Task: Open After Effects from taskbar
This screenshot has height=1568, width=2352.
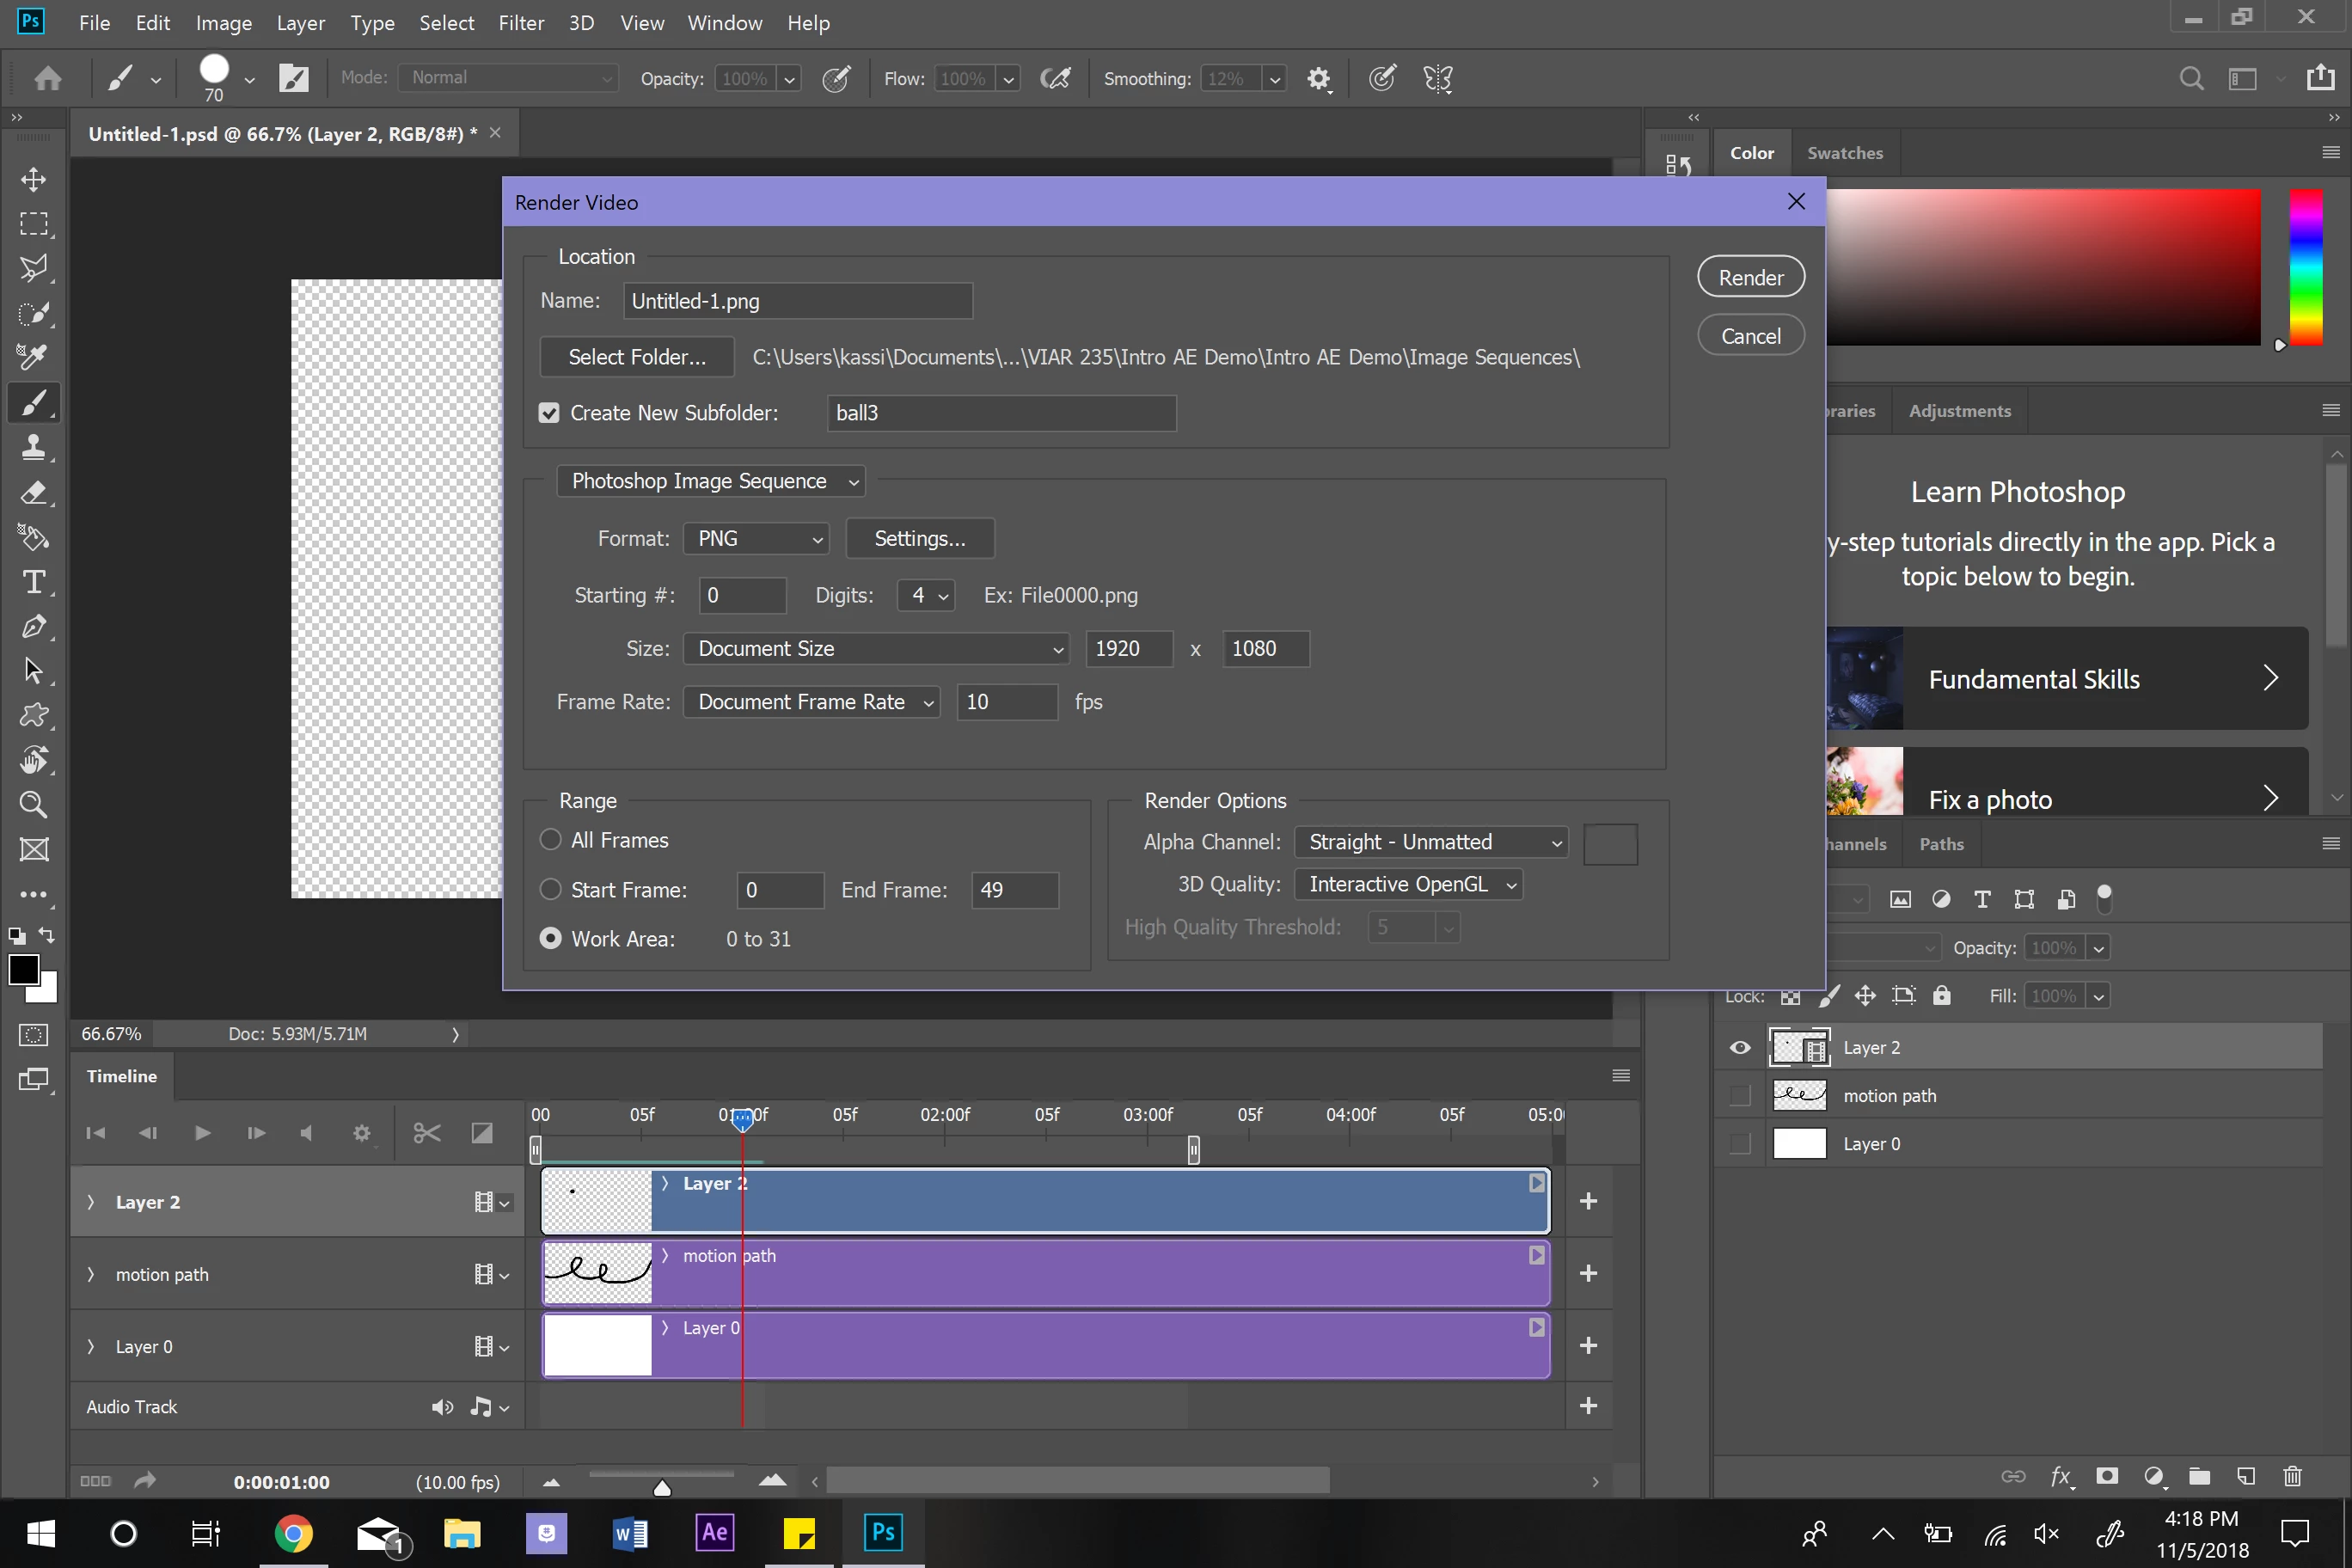Action: coord(715,1533)
